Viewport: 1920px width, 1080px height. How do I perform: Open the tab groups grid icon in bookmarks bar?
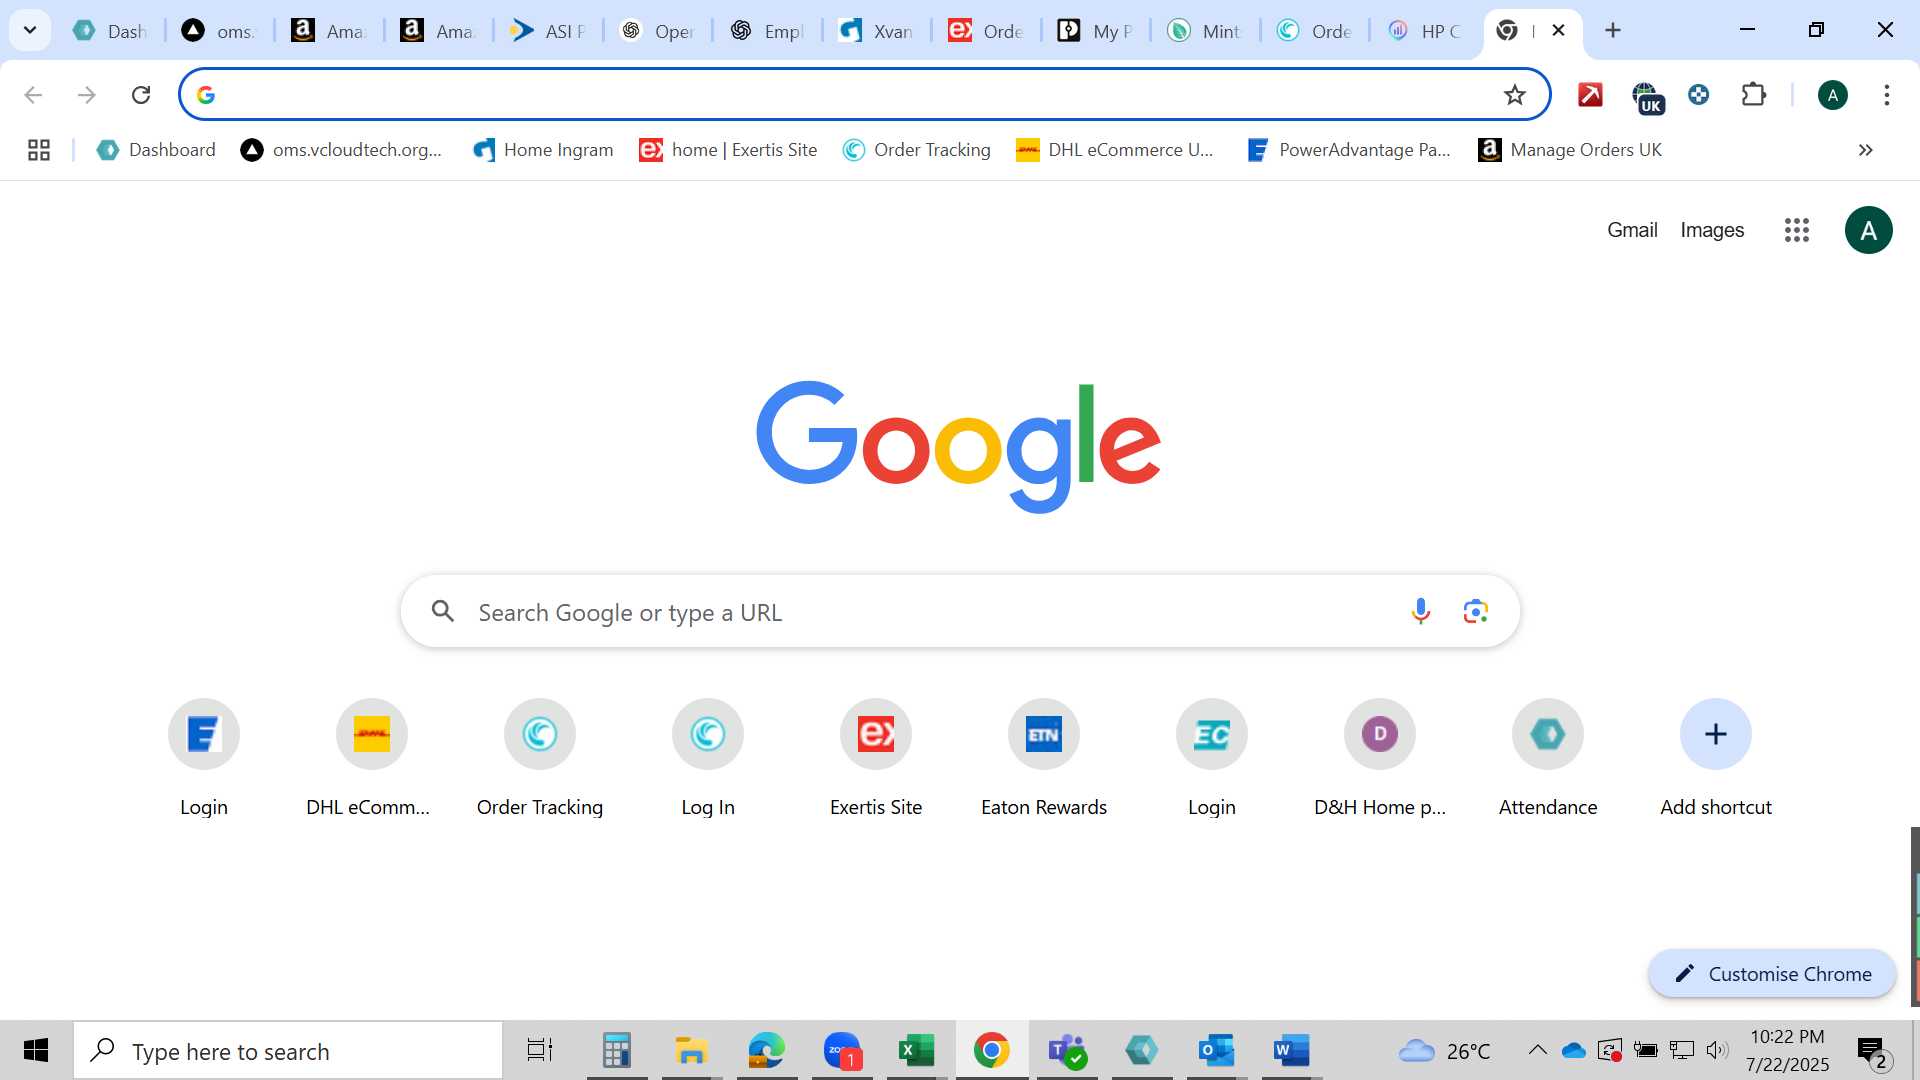(39, 150)
